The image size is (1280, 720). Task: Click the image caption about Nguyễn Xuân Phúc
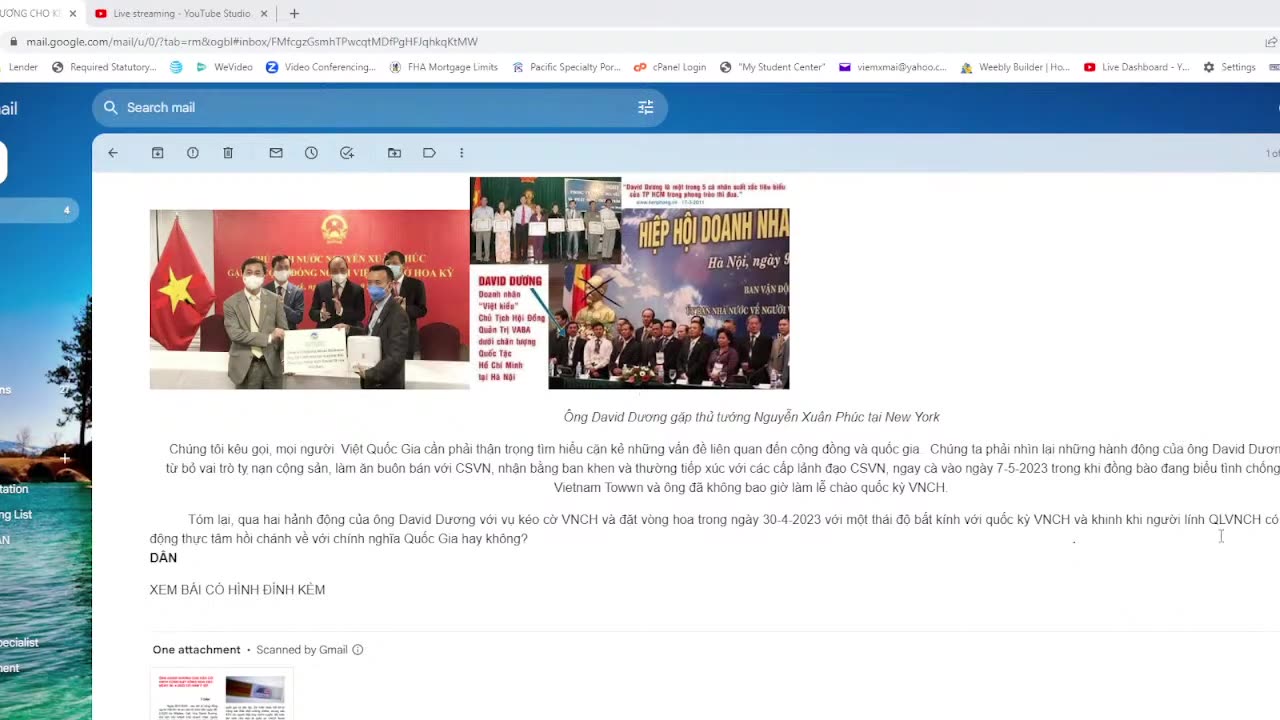click(751, 417)
